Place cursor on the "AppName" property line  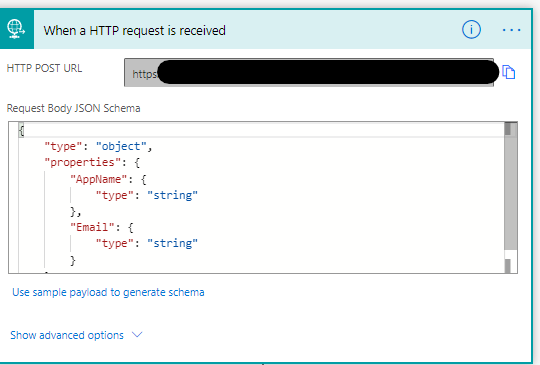(108, 179)
